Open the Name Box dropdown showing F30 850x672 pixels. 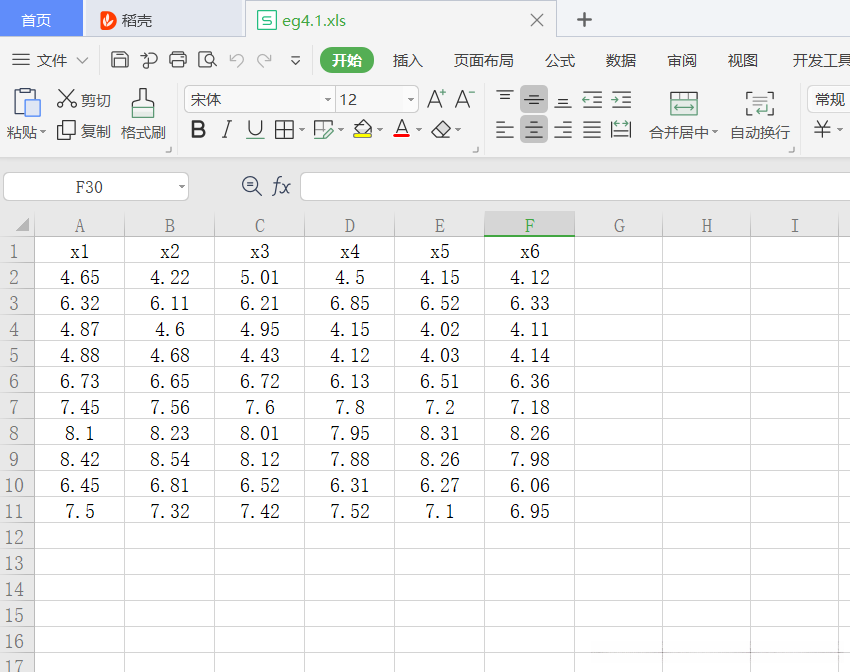[181, 187]
